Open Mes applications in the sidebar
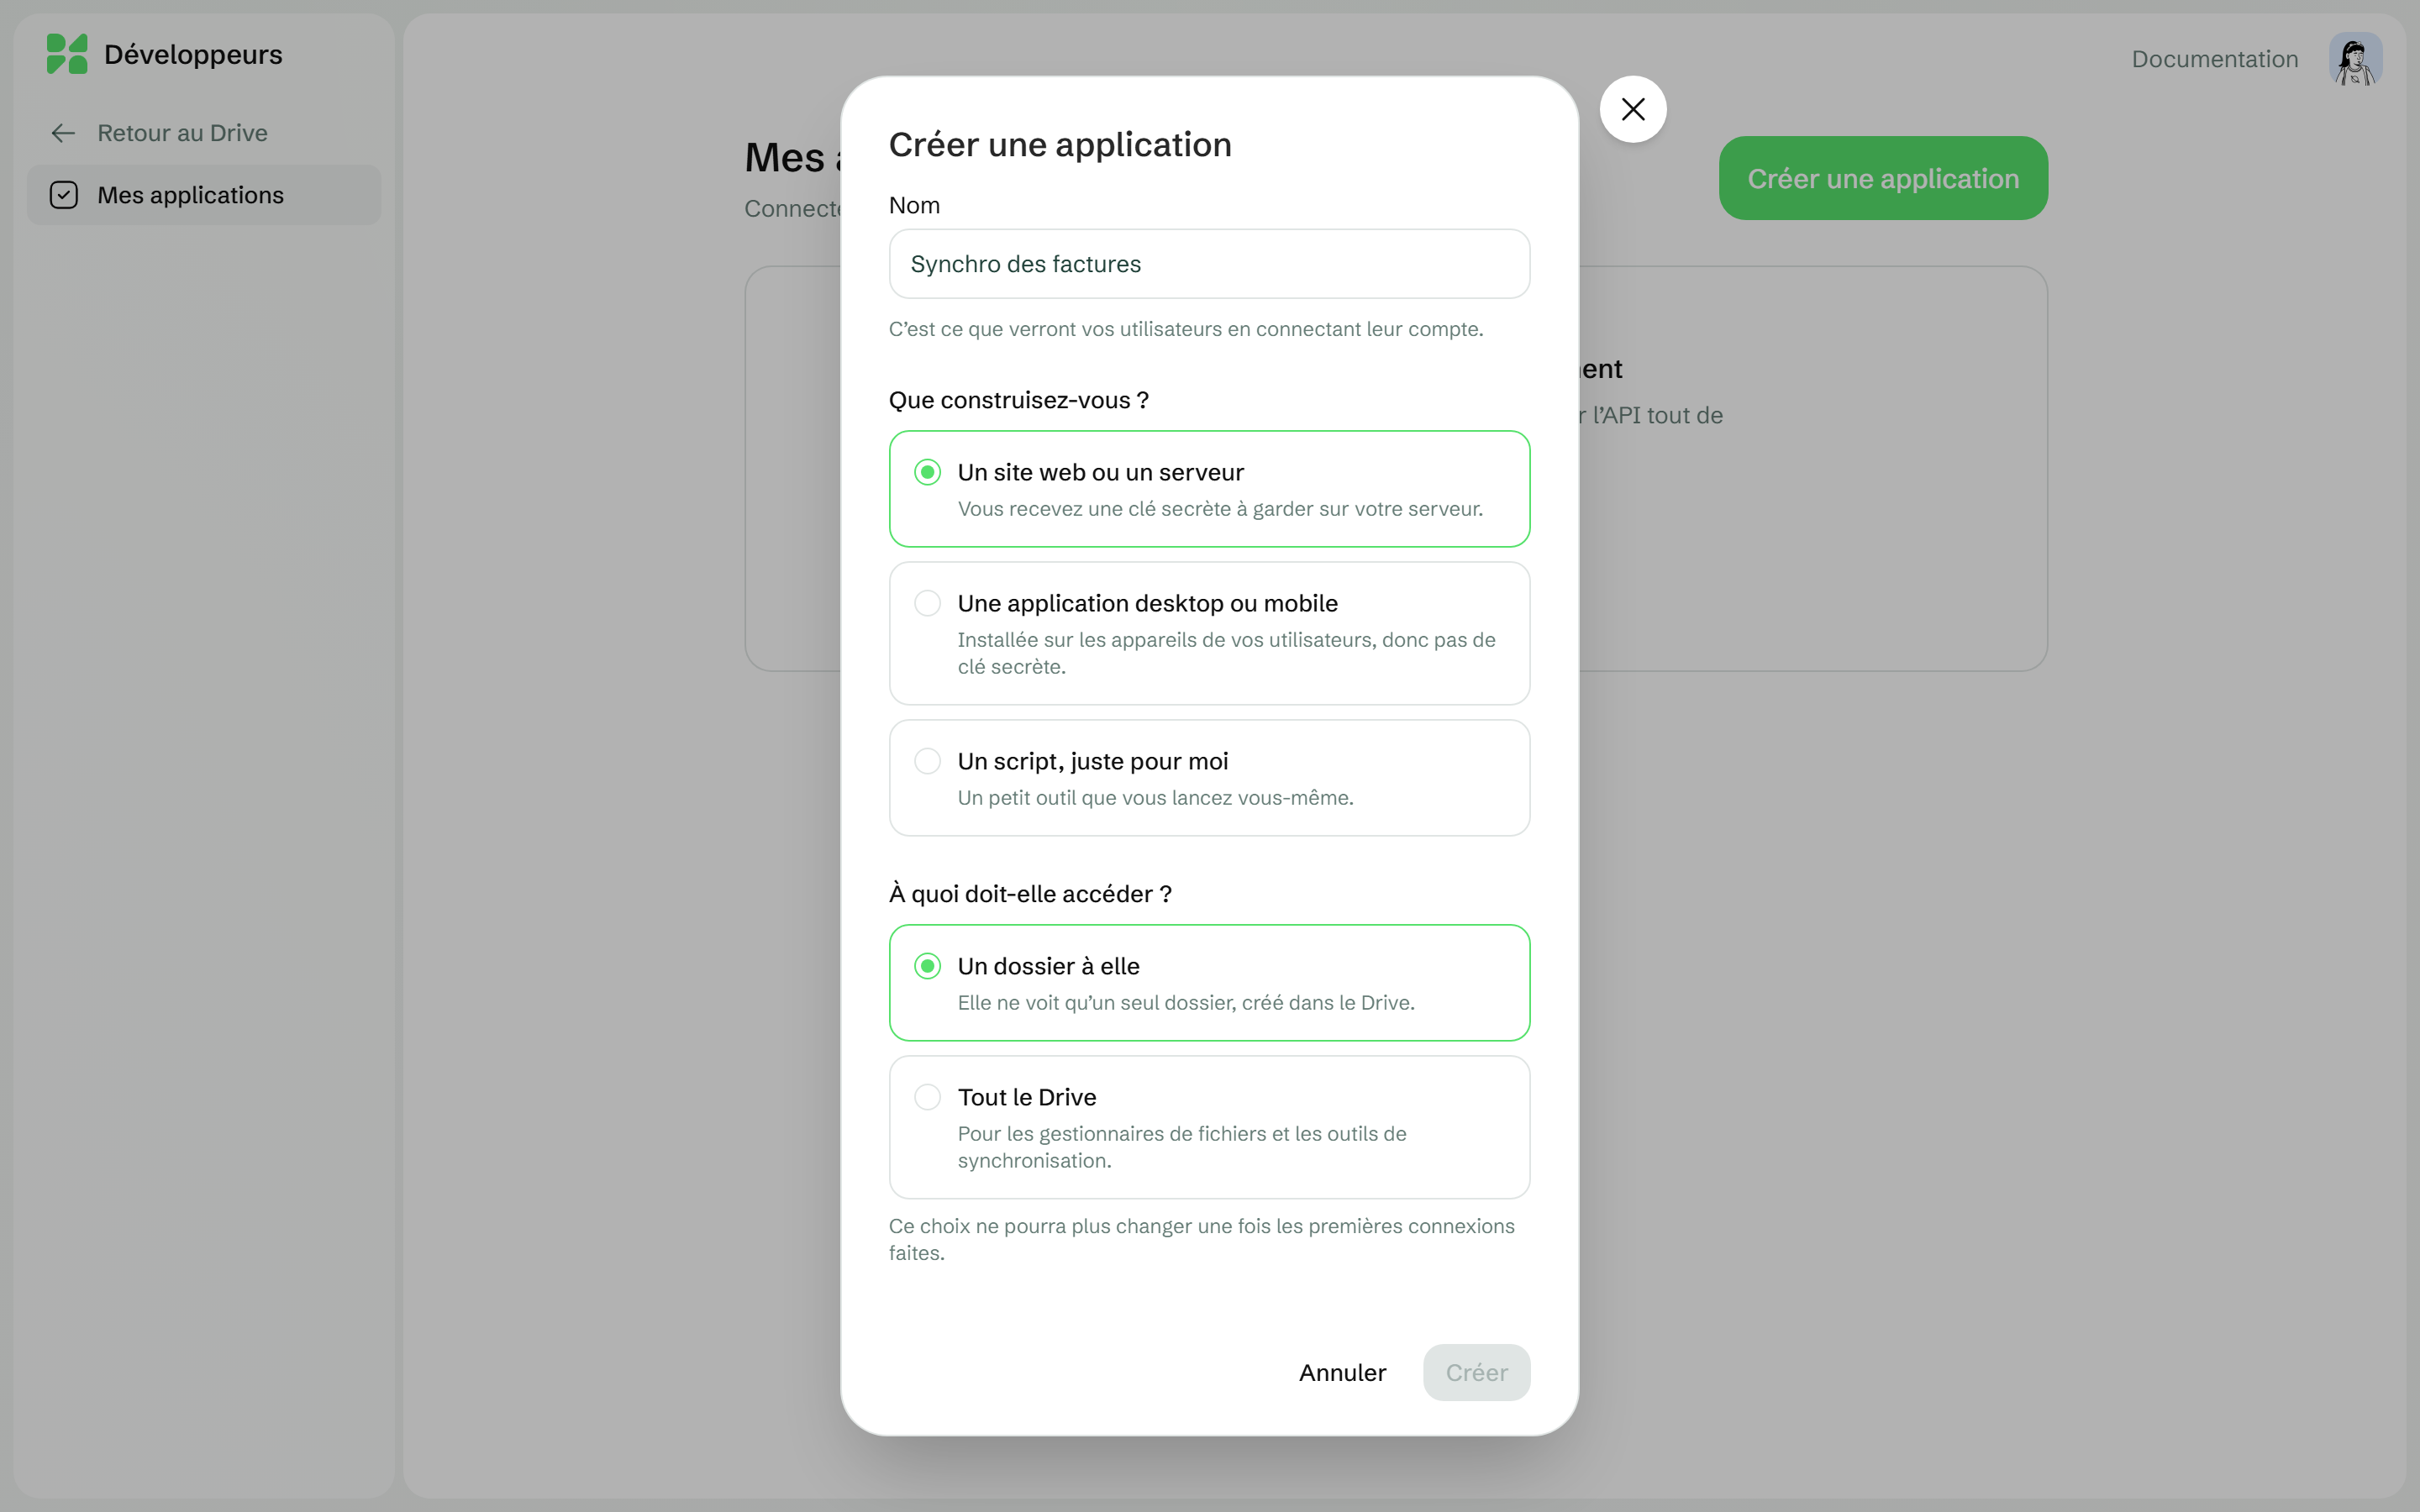Screen dimensions: 2420x1512 [x=203, y=195]
